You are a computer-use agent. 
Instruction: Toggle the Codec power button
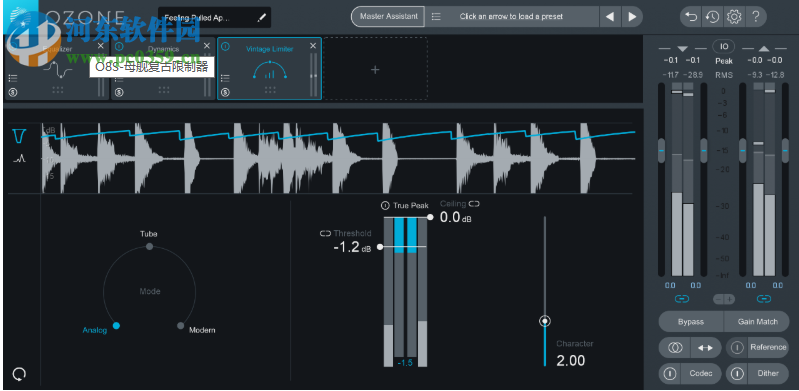click(670, 374)
